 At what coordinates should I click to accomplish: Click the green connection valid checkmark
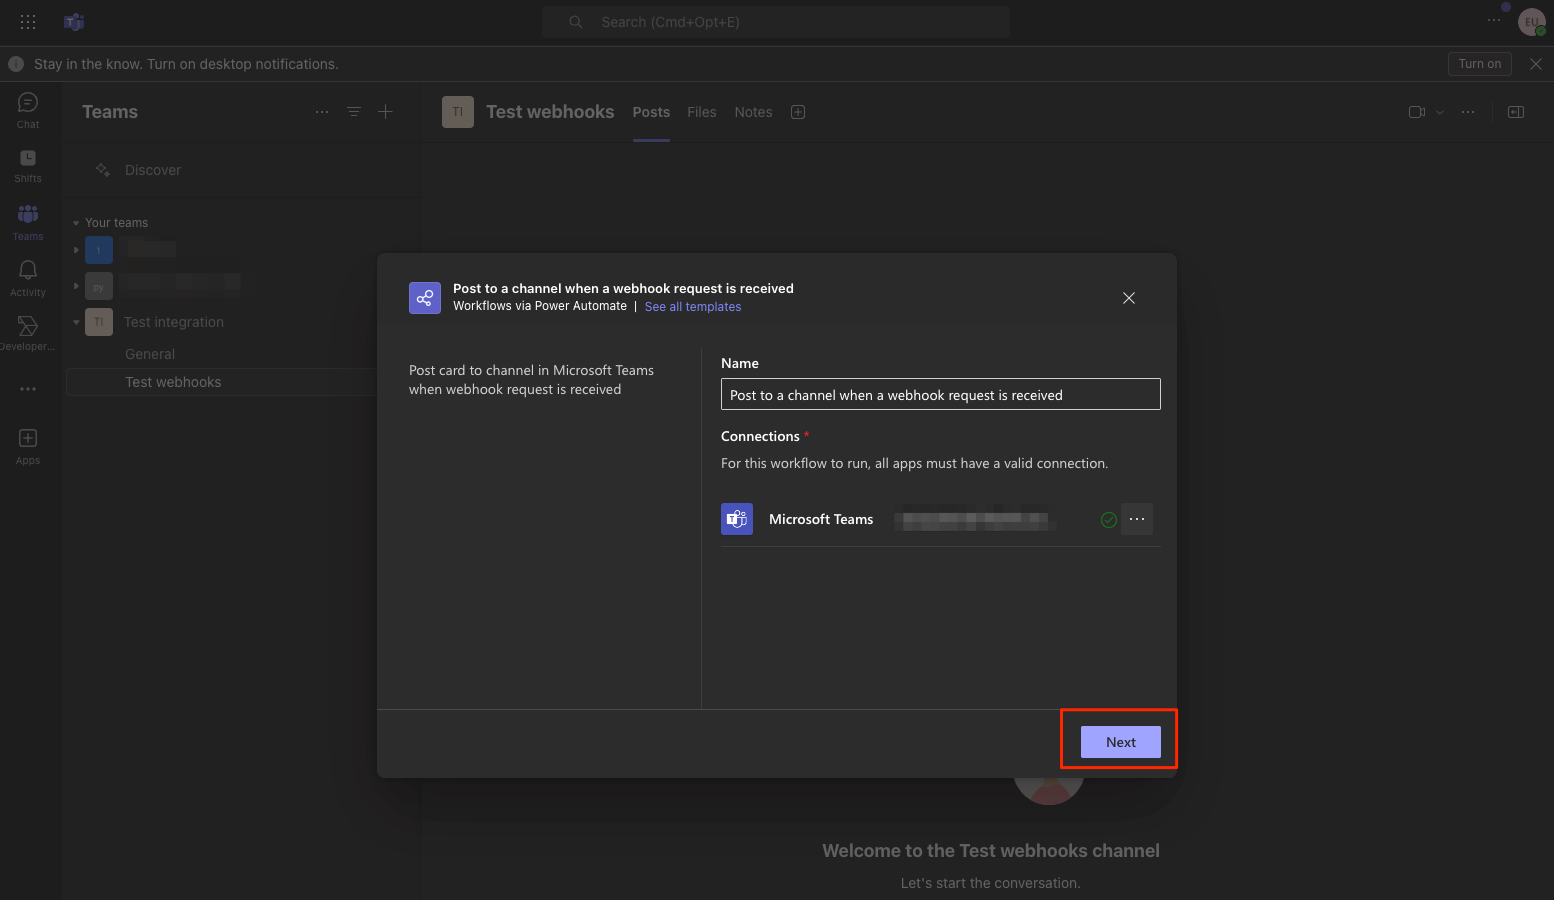coord(1108,520)
